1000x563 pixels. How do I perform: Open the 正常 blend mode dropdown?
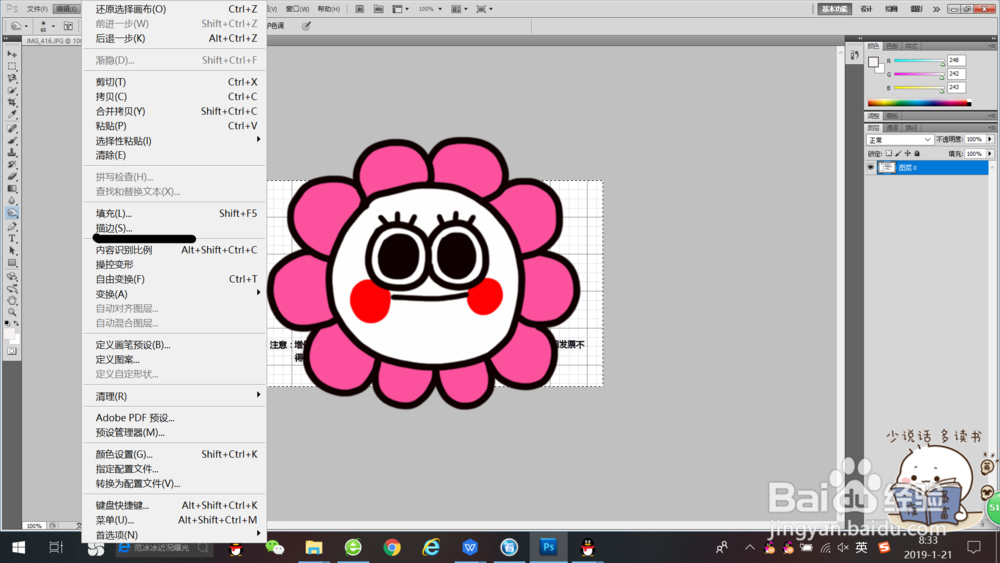[x=899, y=140]
